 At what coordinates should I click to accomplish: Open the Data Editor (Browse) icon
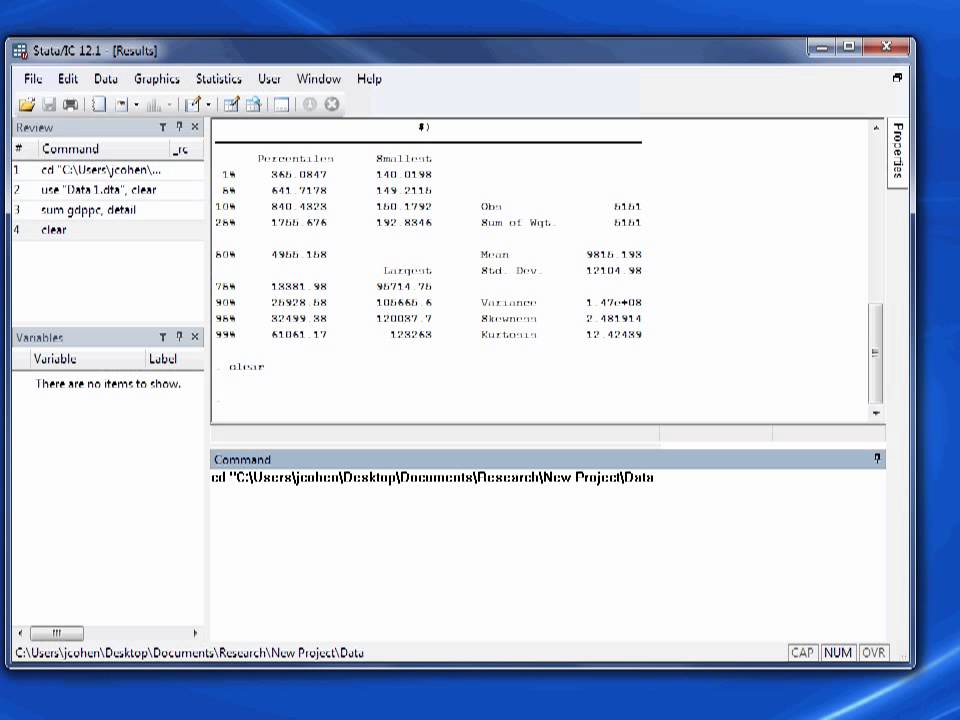253,105
